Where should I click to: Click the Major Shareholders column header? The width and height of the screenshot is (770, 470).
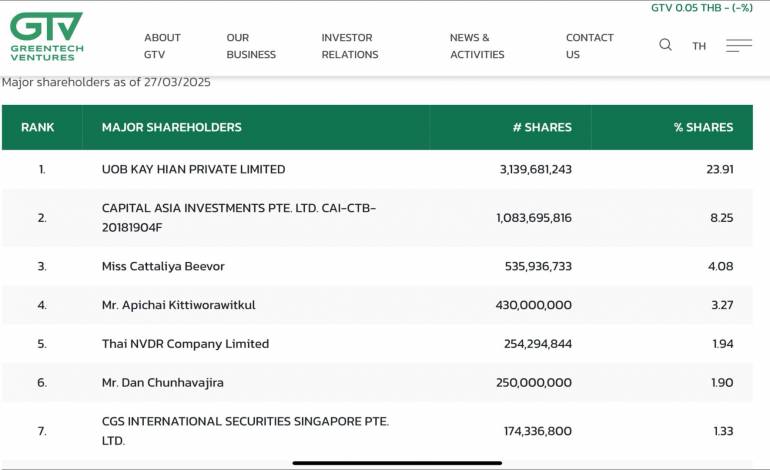pos(171,127)
